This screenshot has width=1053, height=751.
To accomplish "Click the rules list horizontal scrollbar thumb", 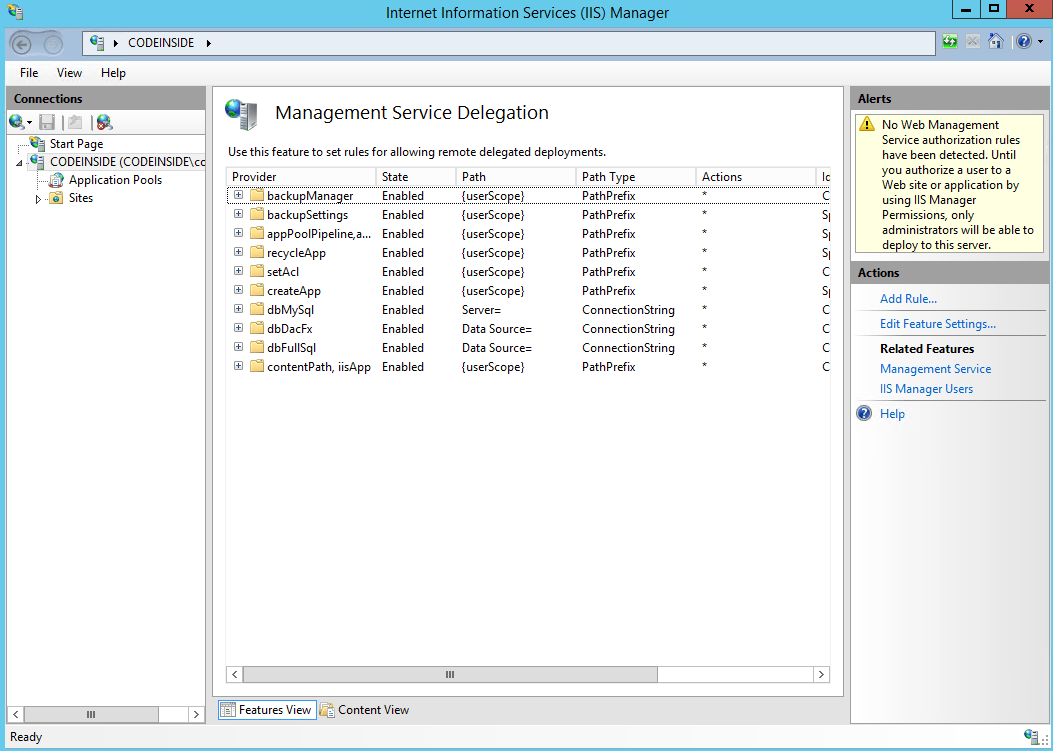I will pos(450,674).
